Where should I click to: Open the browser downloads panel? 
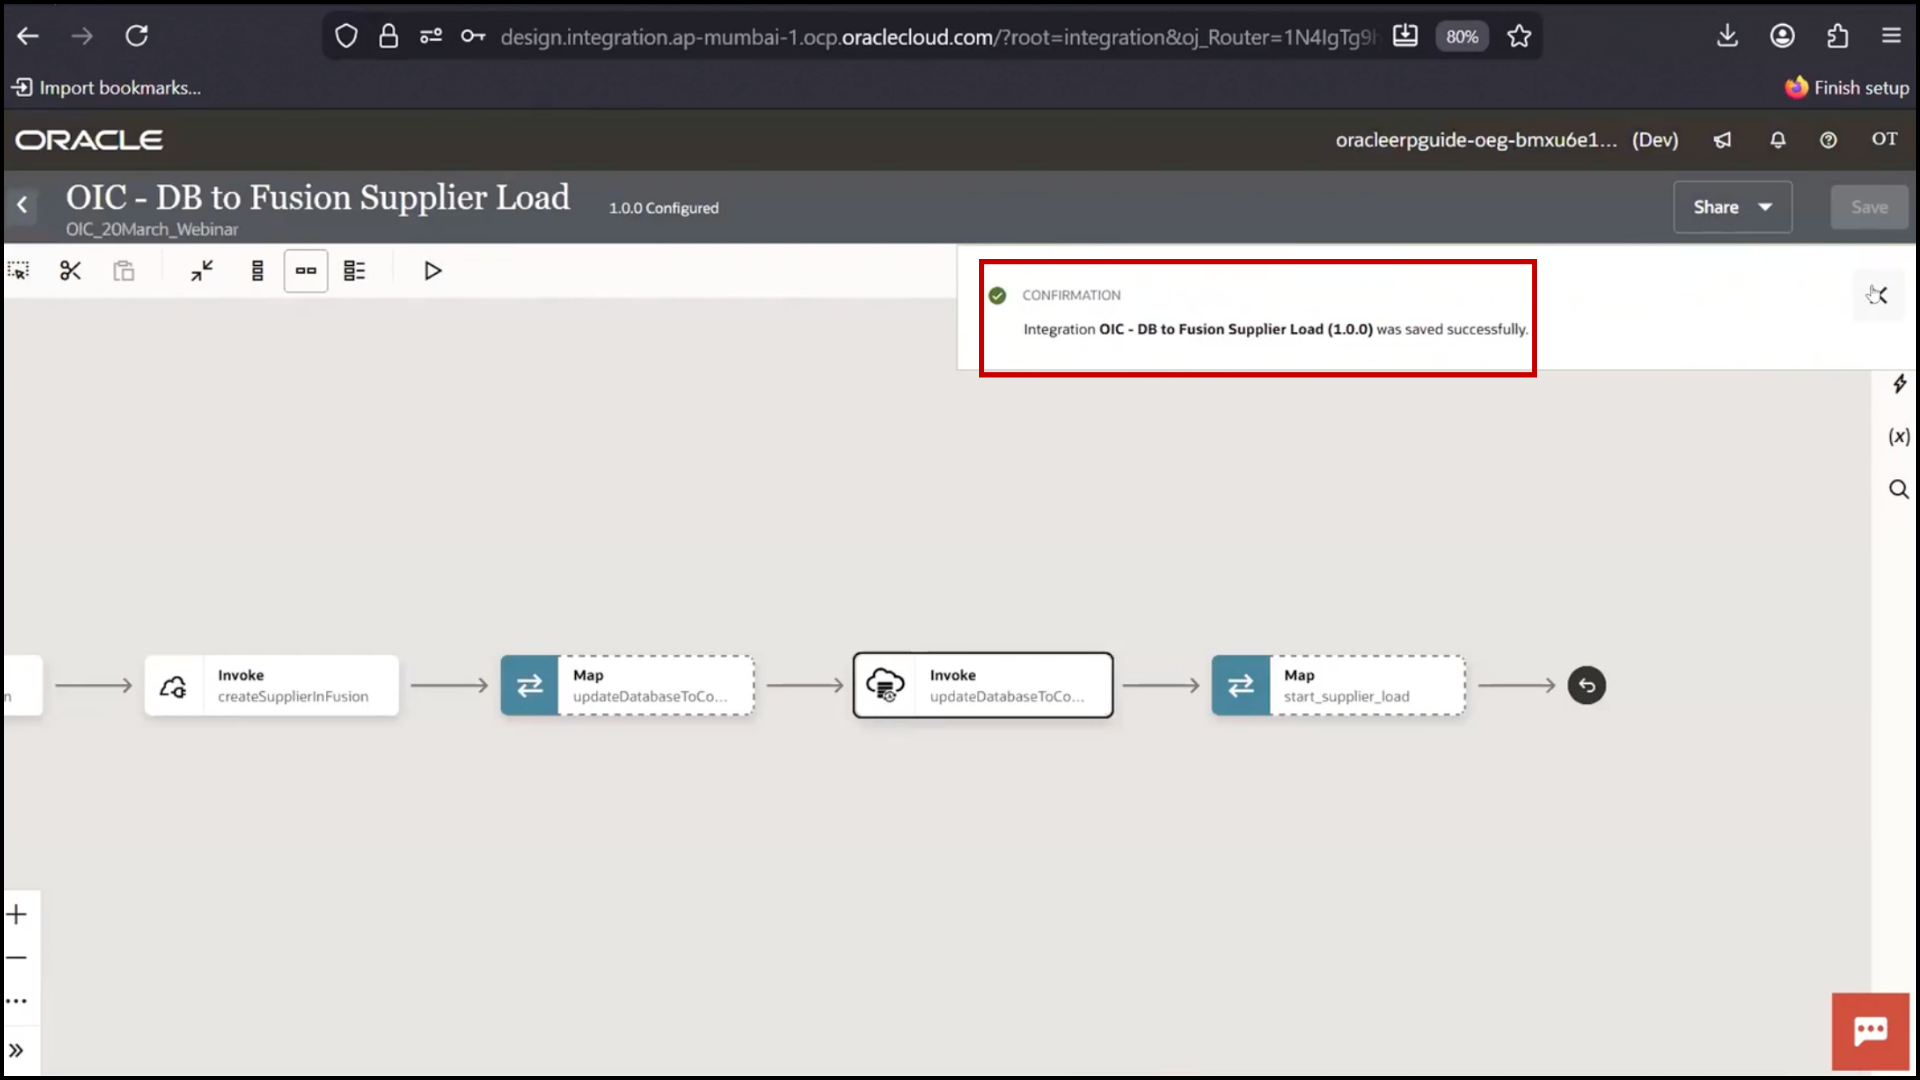click(1727, 36)
